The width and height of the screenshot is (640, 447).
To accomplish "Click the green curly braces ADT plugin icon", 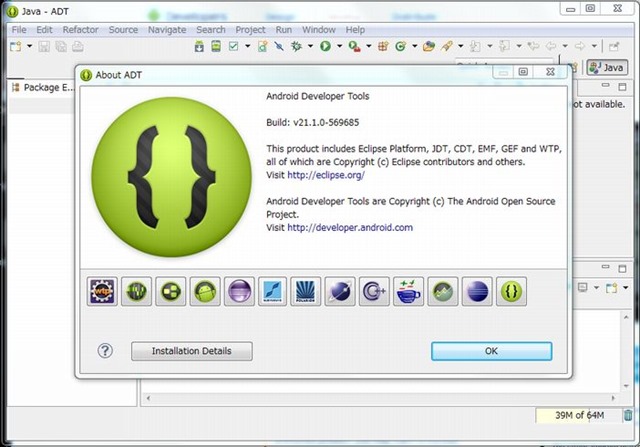I will tap(510, 292).
